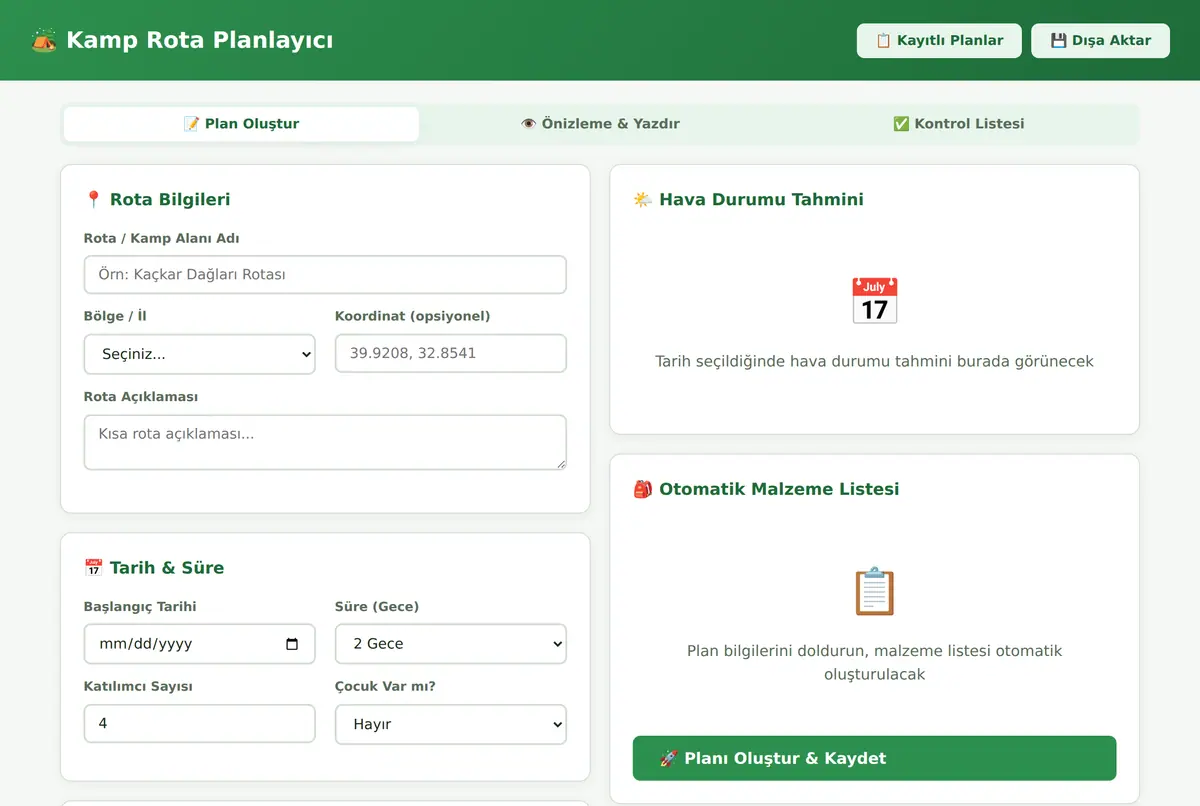Click the backpack icon beside Otomatik Malzeme Listesi

(x=643, y=489)
